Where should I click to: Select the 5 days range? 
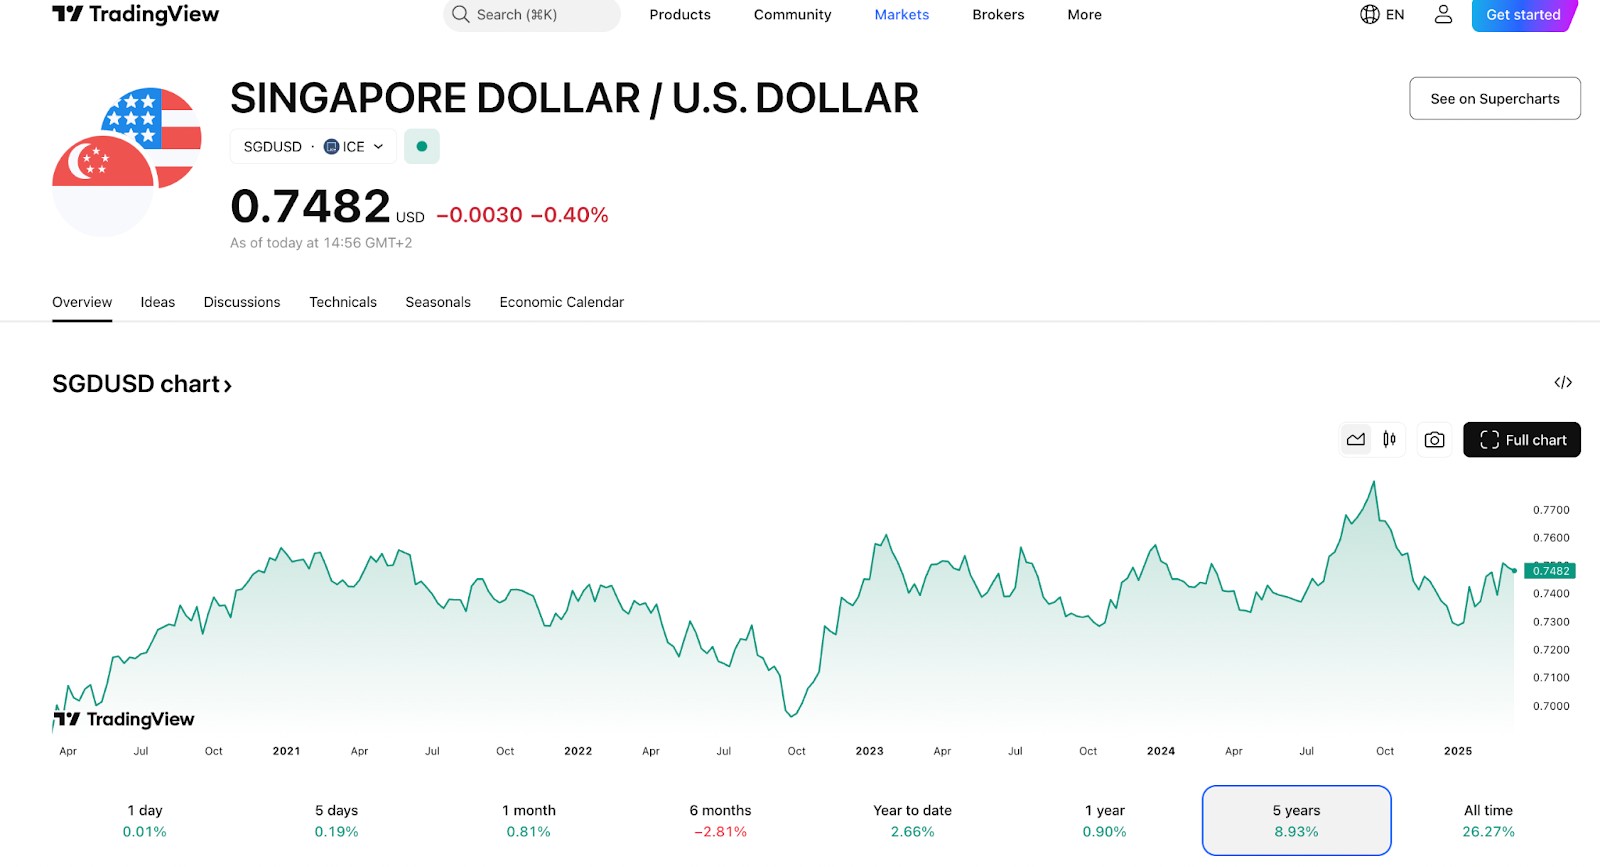click(337, 820)
